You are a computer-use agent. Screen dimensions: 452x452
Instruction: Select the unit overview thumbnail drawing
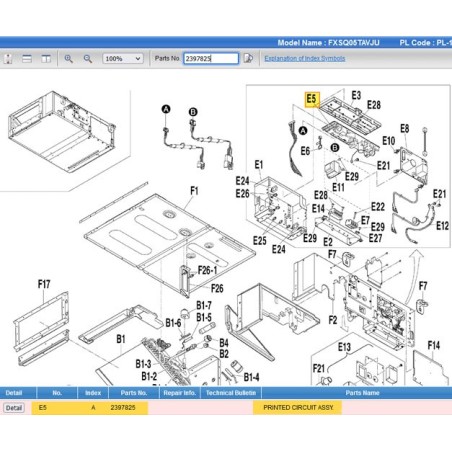click(x=62, y=132)
